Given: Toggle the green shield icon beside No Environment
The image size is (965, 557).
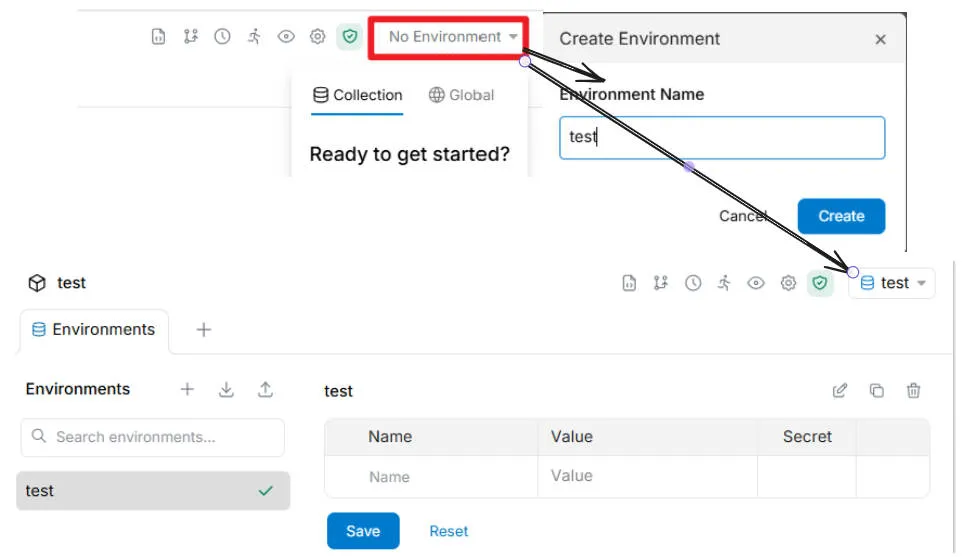Looking at the screenshot, I should click(x=349, y=37).
